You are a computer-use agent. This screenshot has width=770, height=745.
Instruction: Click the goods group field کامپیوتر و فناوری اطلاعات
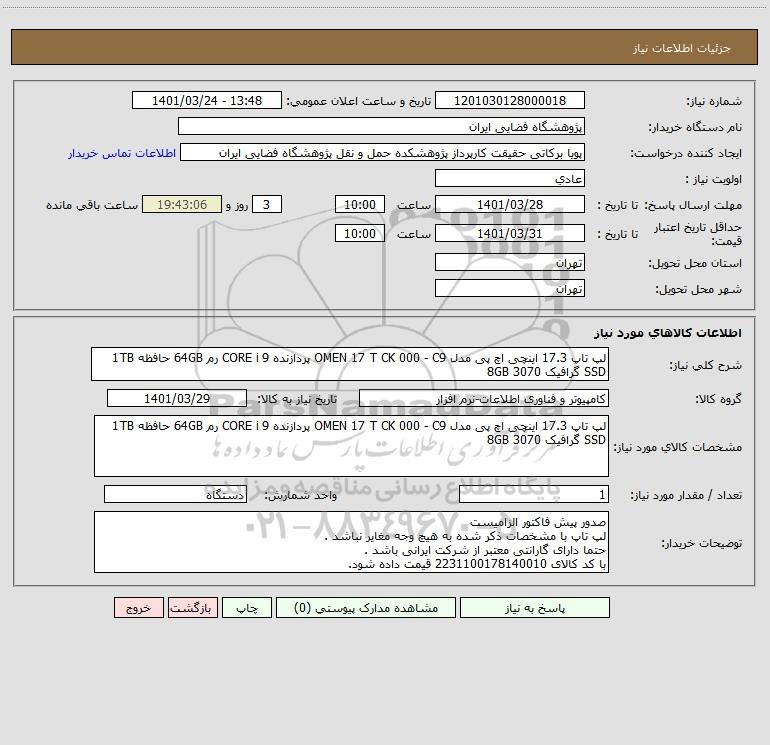pos(484,399)
